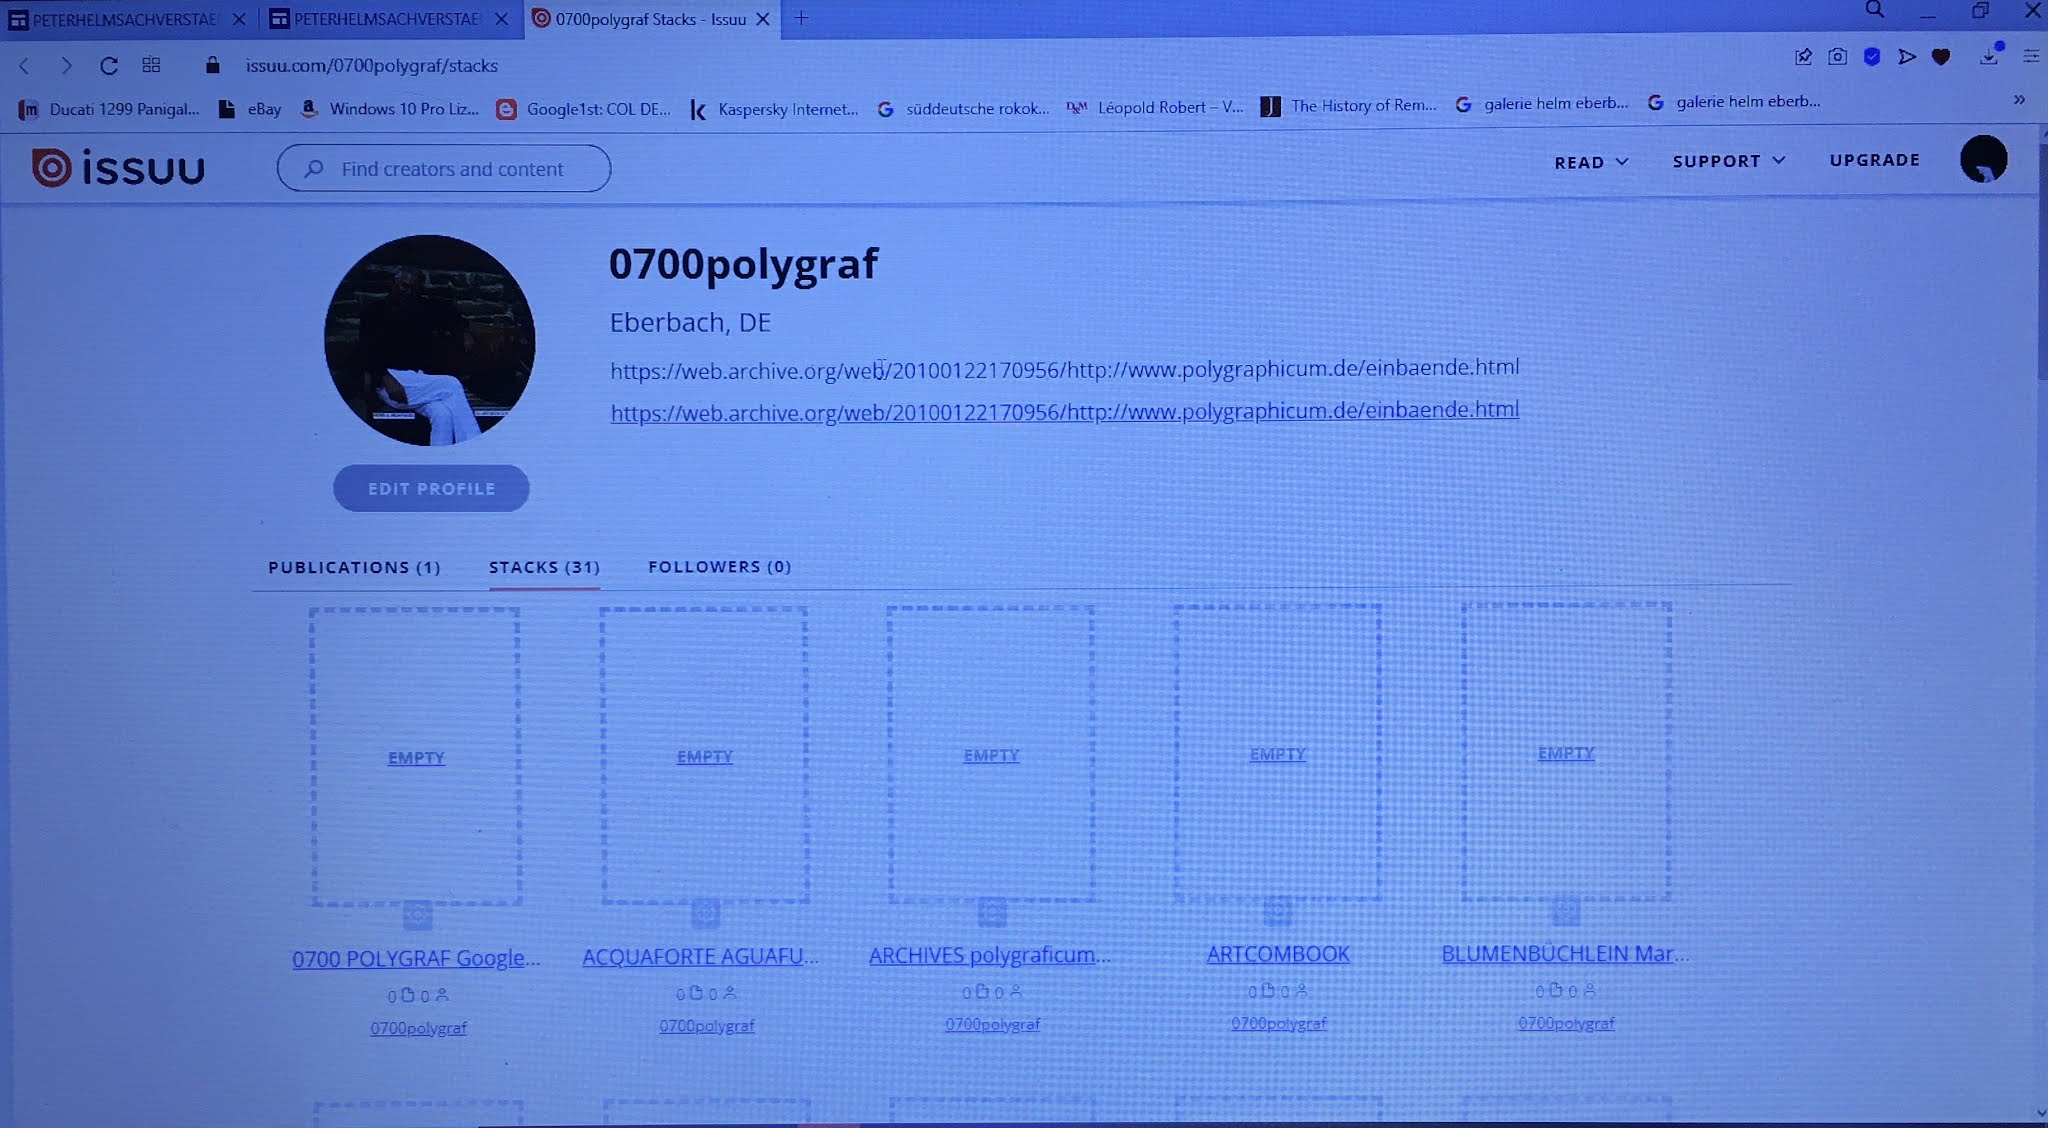The height and width of the screenshot is (1128, 2048).
Task: Open Google1st: COL DE bookmark
Action: [584, 109]
